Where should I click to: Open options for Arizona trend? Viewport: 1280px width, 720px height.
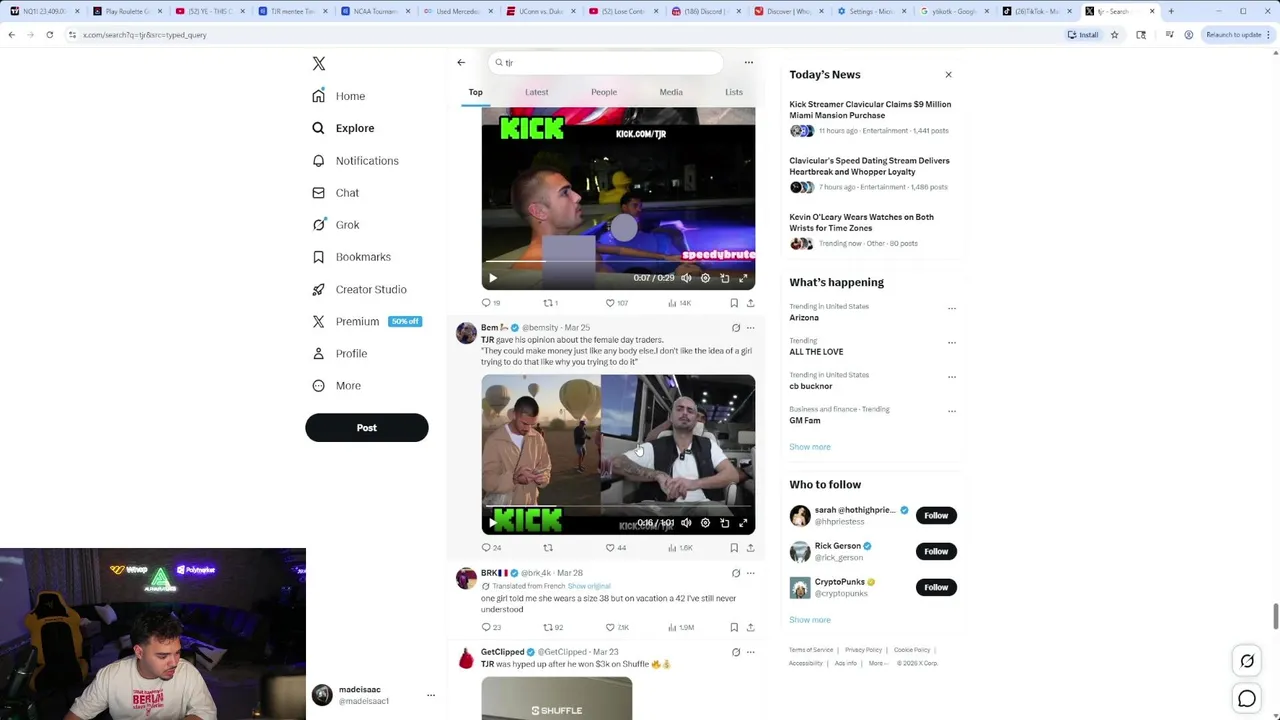pos(951,309)
